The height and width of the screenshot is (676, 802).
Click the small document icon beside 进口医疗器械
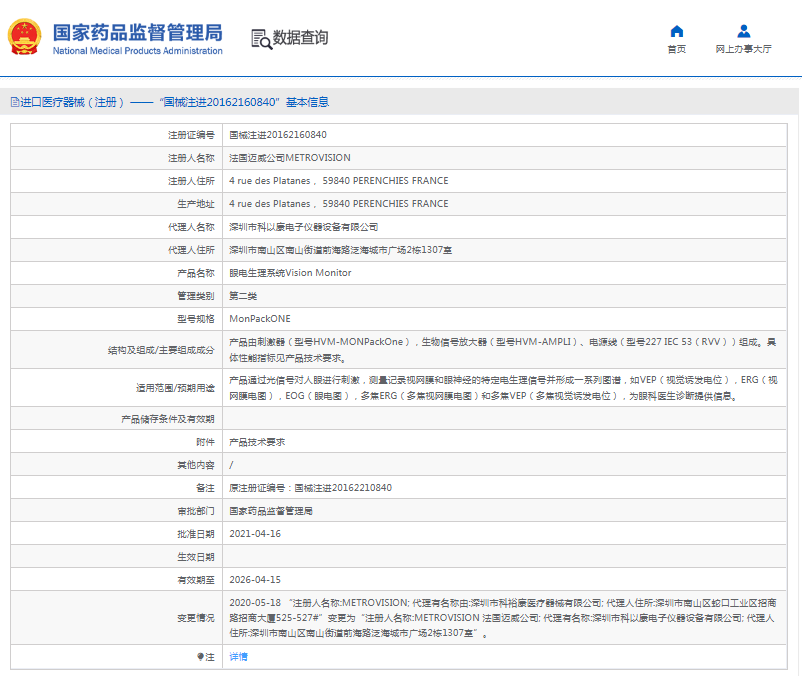point(13,102)
